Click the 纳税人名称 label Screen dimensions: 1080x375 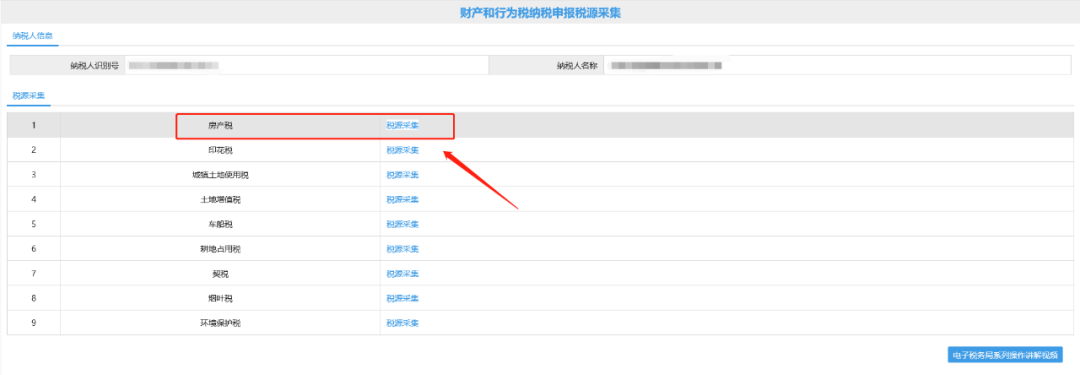coord(577,65)
